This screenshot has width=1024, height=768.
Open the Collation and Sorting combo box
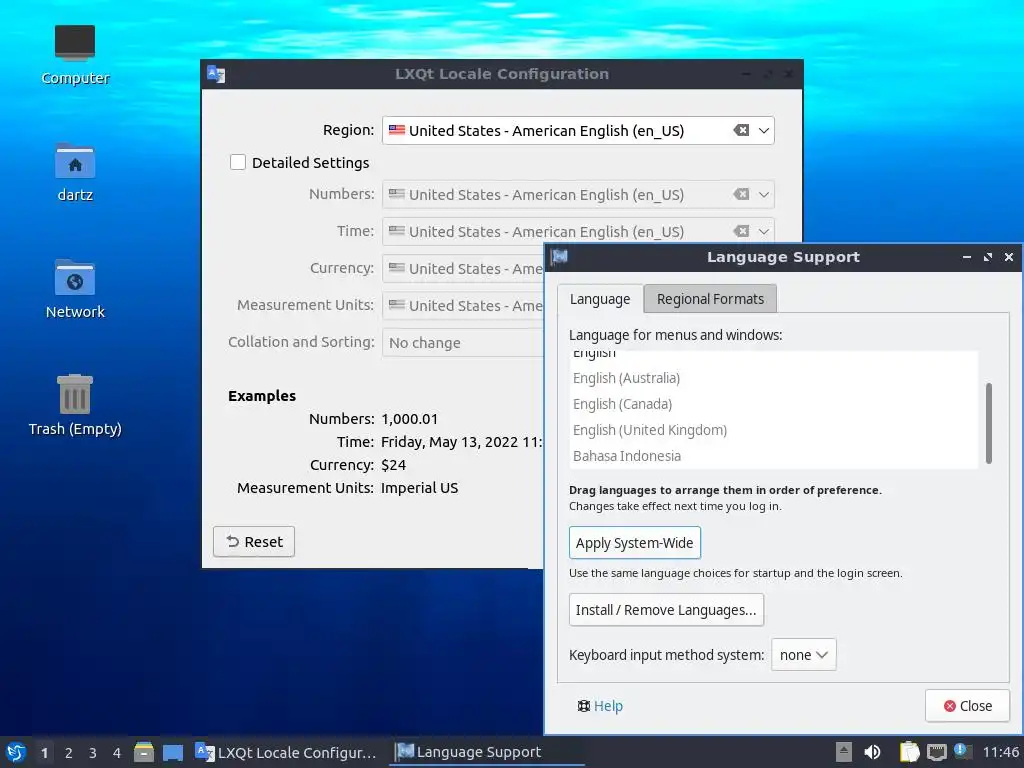(463, 342)
